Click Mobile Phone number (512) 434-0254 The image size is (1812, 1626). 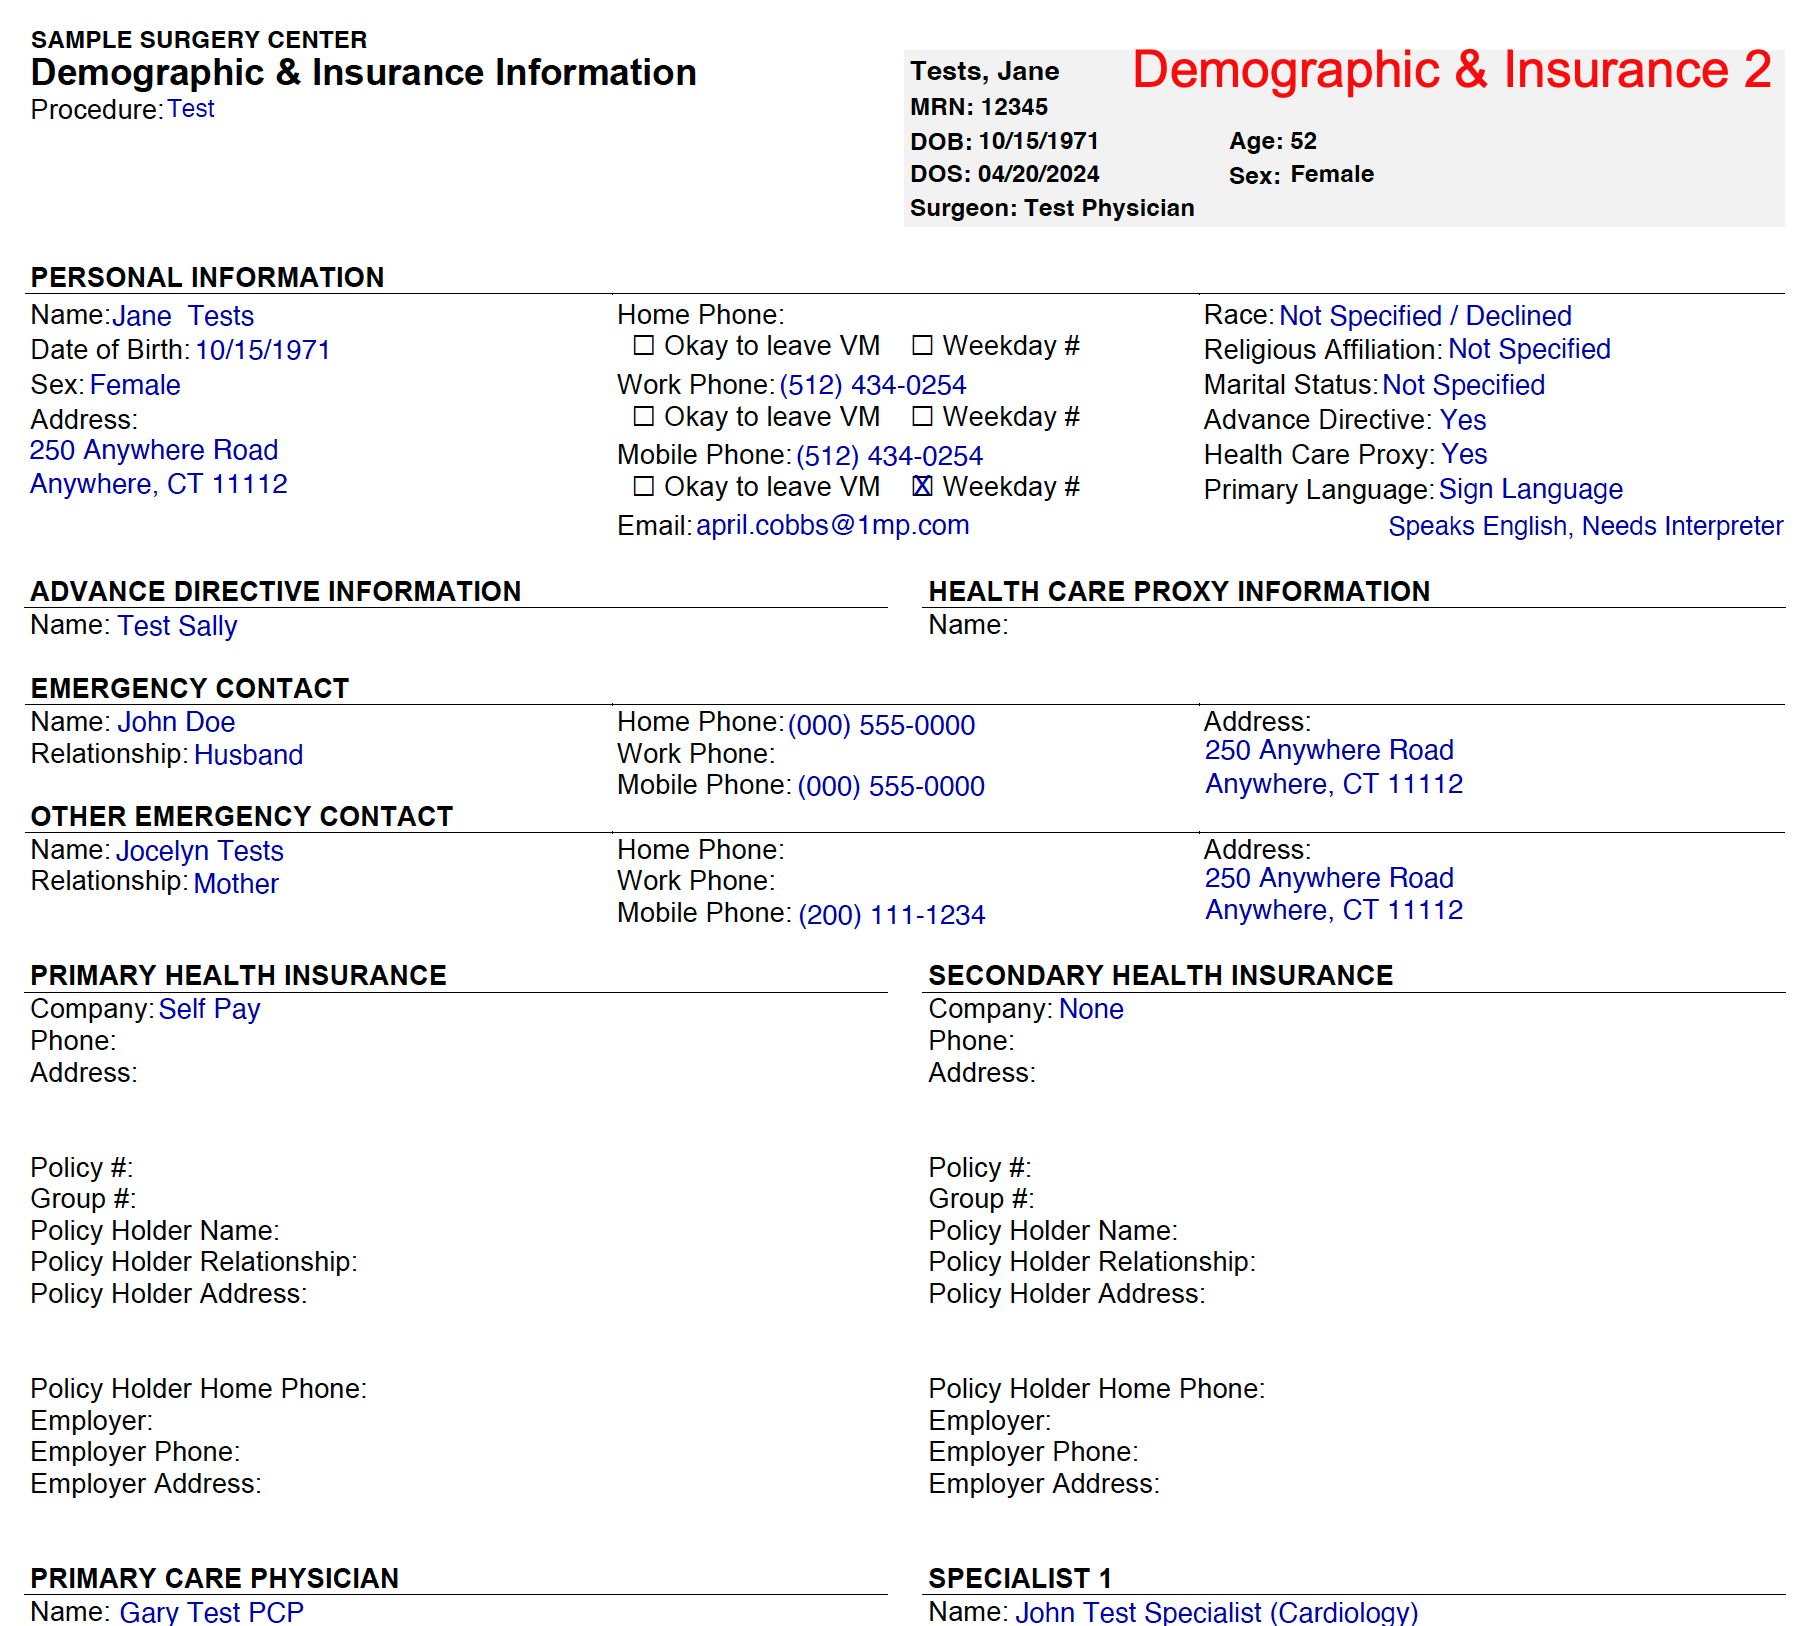pos(890,456)
